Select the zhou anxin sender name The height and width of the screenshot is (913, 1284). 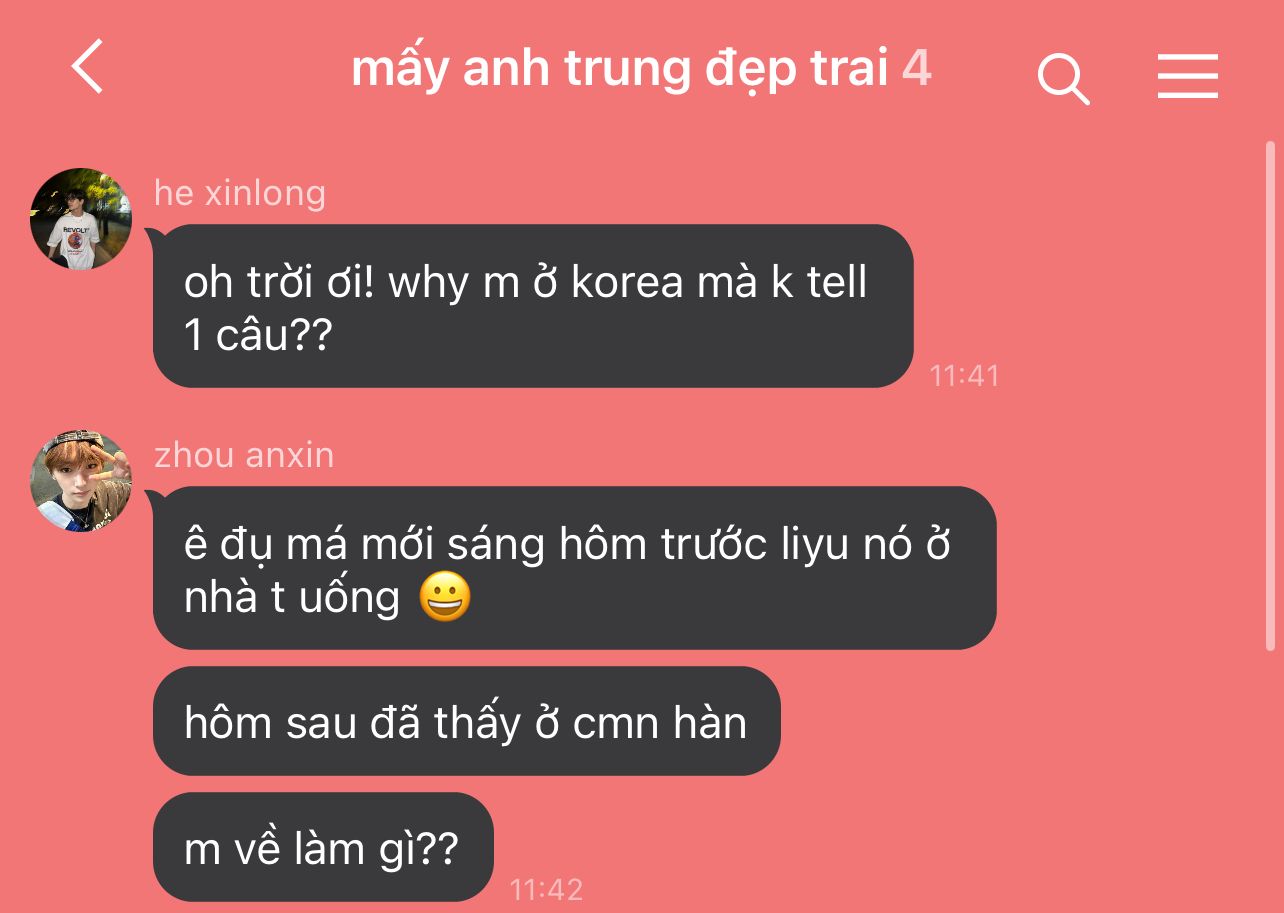[x=244, y=455]
